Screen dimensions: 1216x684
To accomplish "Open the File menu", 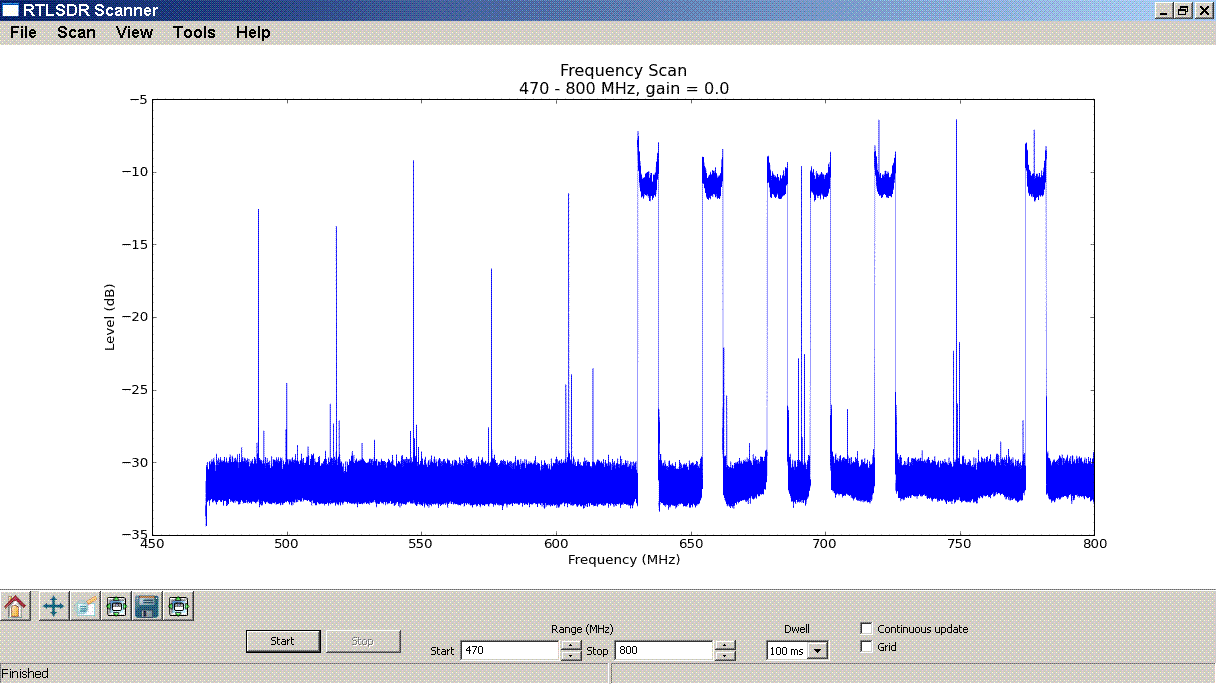I will pyautogui.click(x=23, y=33).
